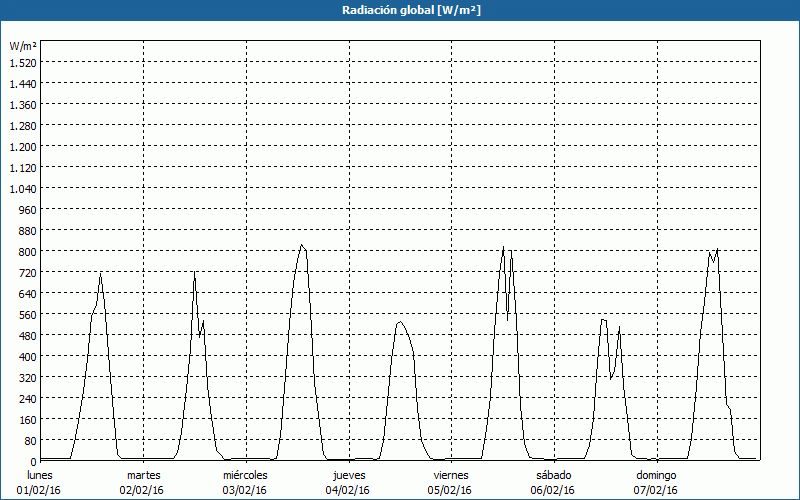Select the 1.120 y-axis value
Viewport: 800px width, 500px height.
coord(23,168)
